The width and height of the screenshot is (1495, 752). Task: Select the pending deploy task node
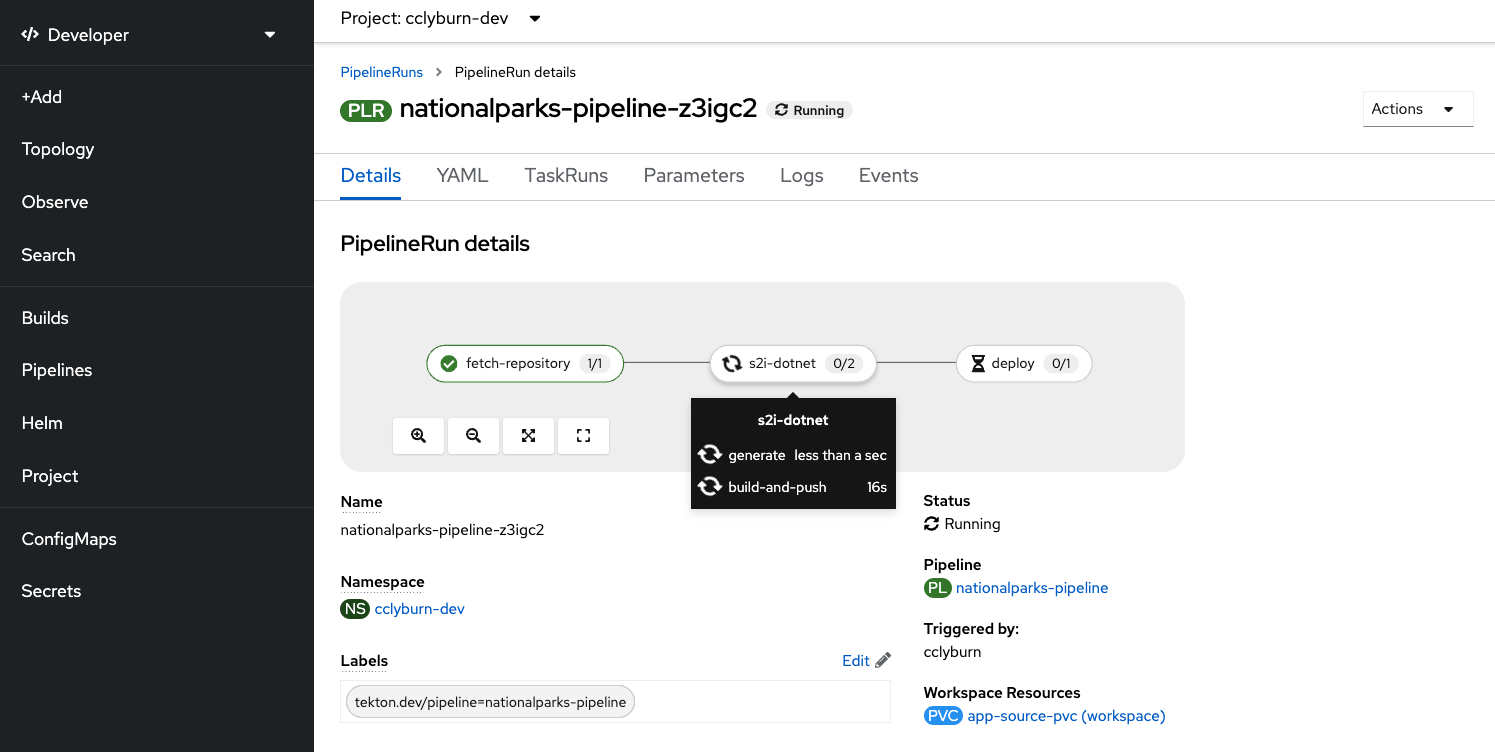(1024, 364)
